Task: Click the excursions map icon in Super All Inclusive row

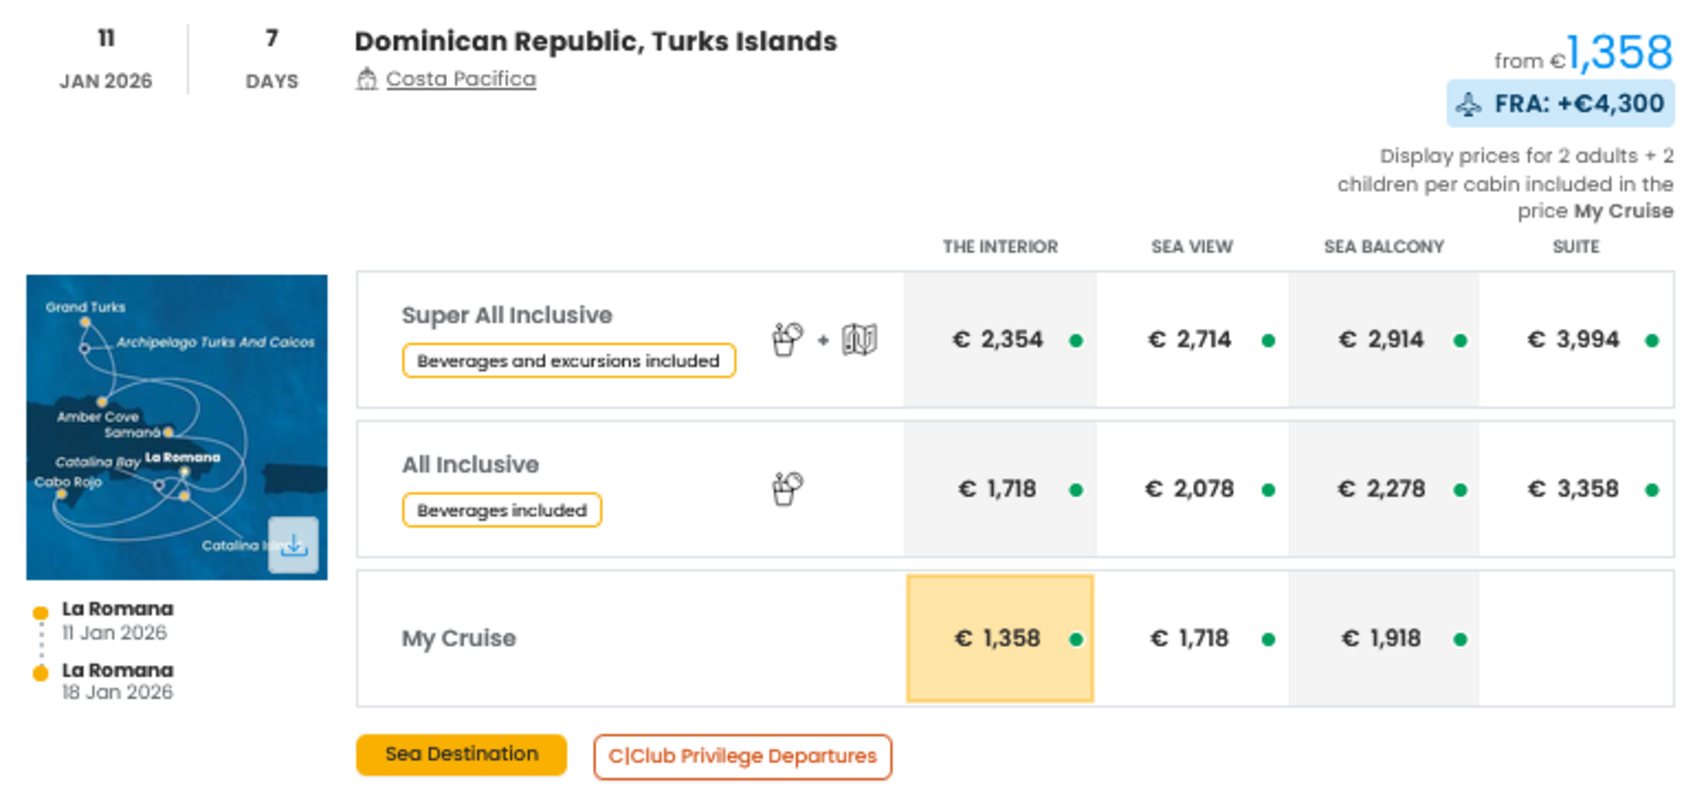Action: click(x=858, y=341)
